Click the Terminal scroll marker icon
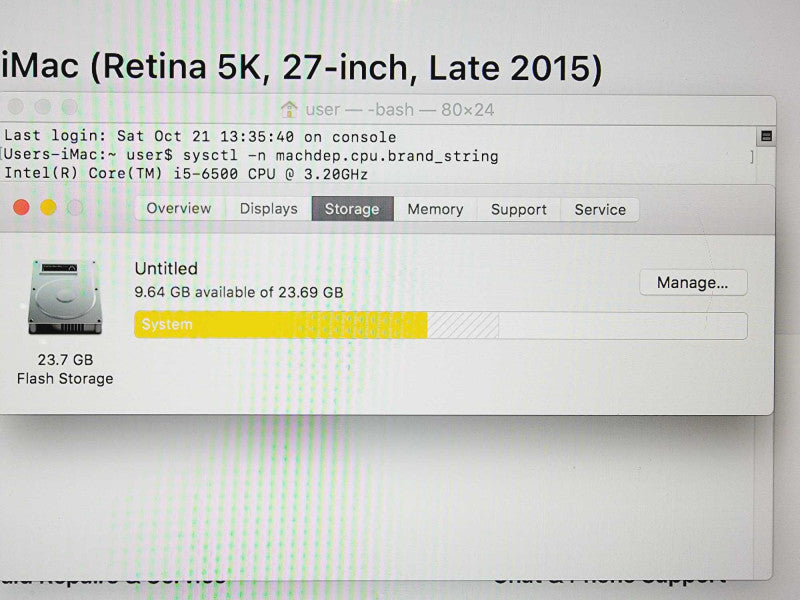This screenshot has width=800, height=600. coord(766,136)
